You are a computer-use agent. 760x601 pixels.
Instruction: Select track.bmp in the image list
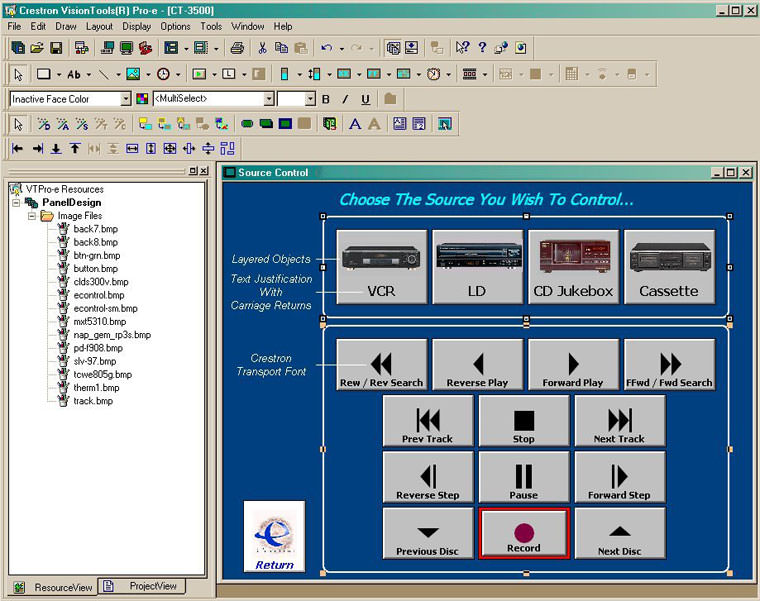pyautogui.click(x=93, y=401)
